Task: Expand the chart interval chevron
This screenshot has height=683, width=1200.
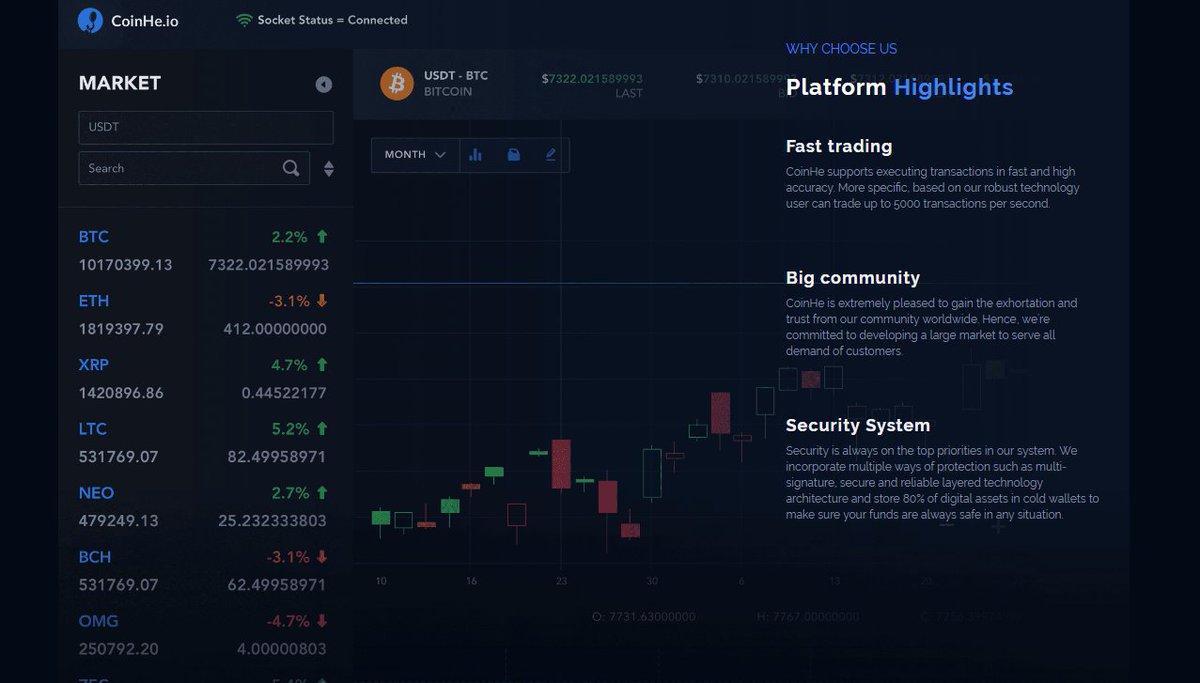Action: (x=438, y=154)
